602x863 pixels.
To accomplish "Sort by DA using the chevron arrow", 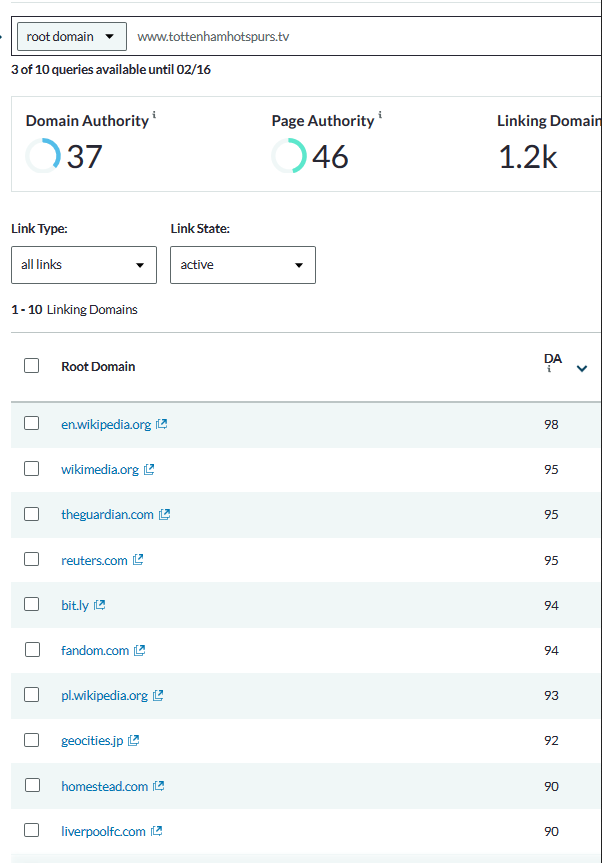I will click(582, 368).
